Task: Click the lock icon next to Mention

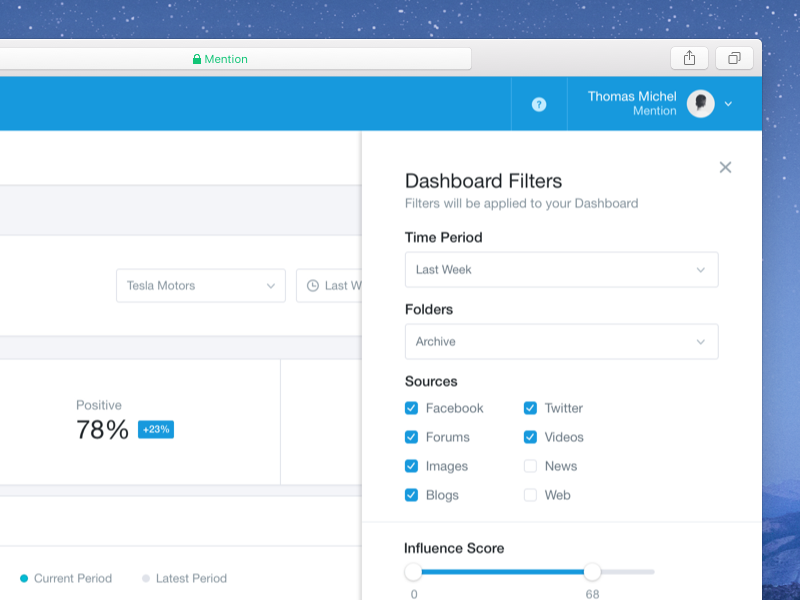Action: click(x=196, y=58)
